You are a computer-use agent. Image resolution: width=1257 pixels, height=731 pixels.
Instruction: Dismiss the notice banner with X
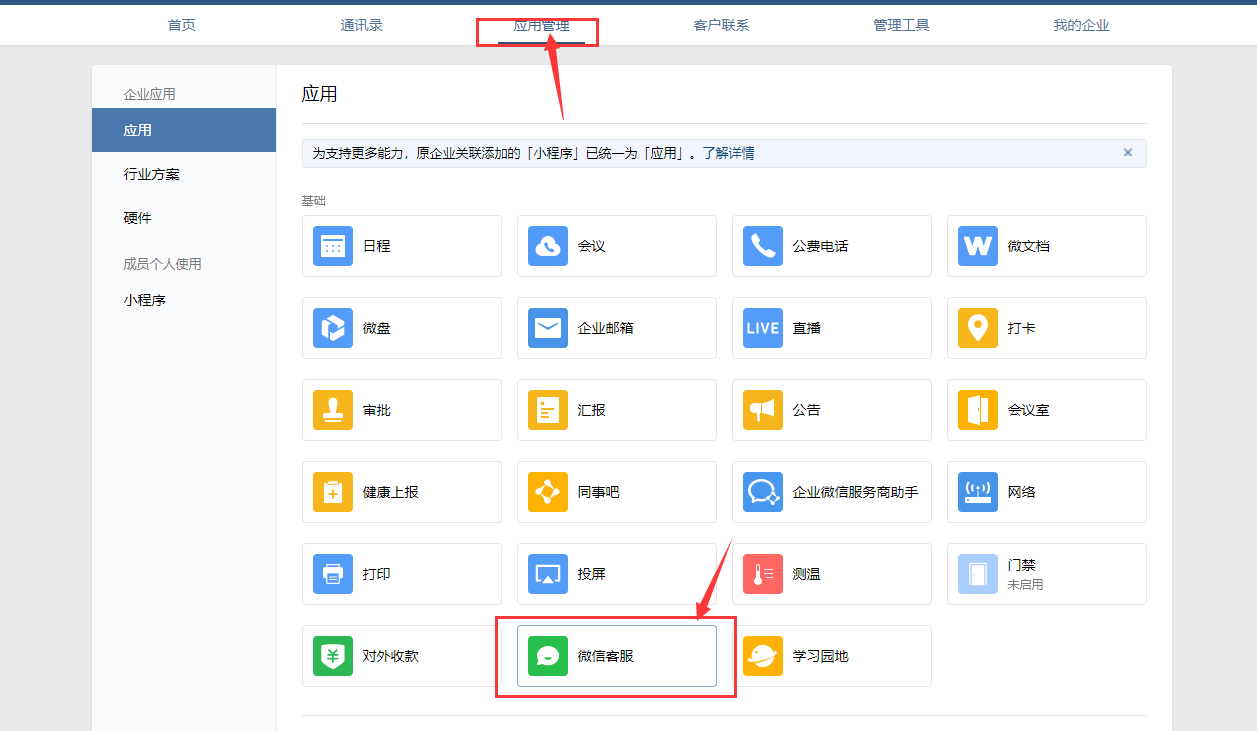pyautogui.click(x=1128, y=153)
